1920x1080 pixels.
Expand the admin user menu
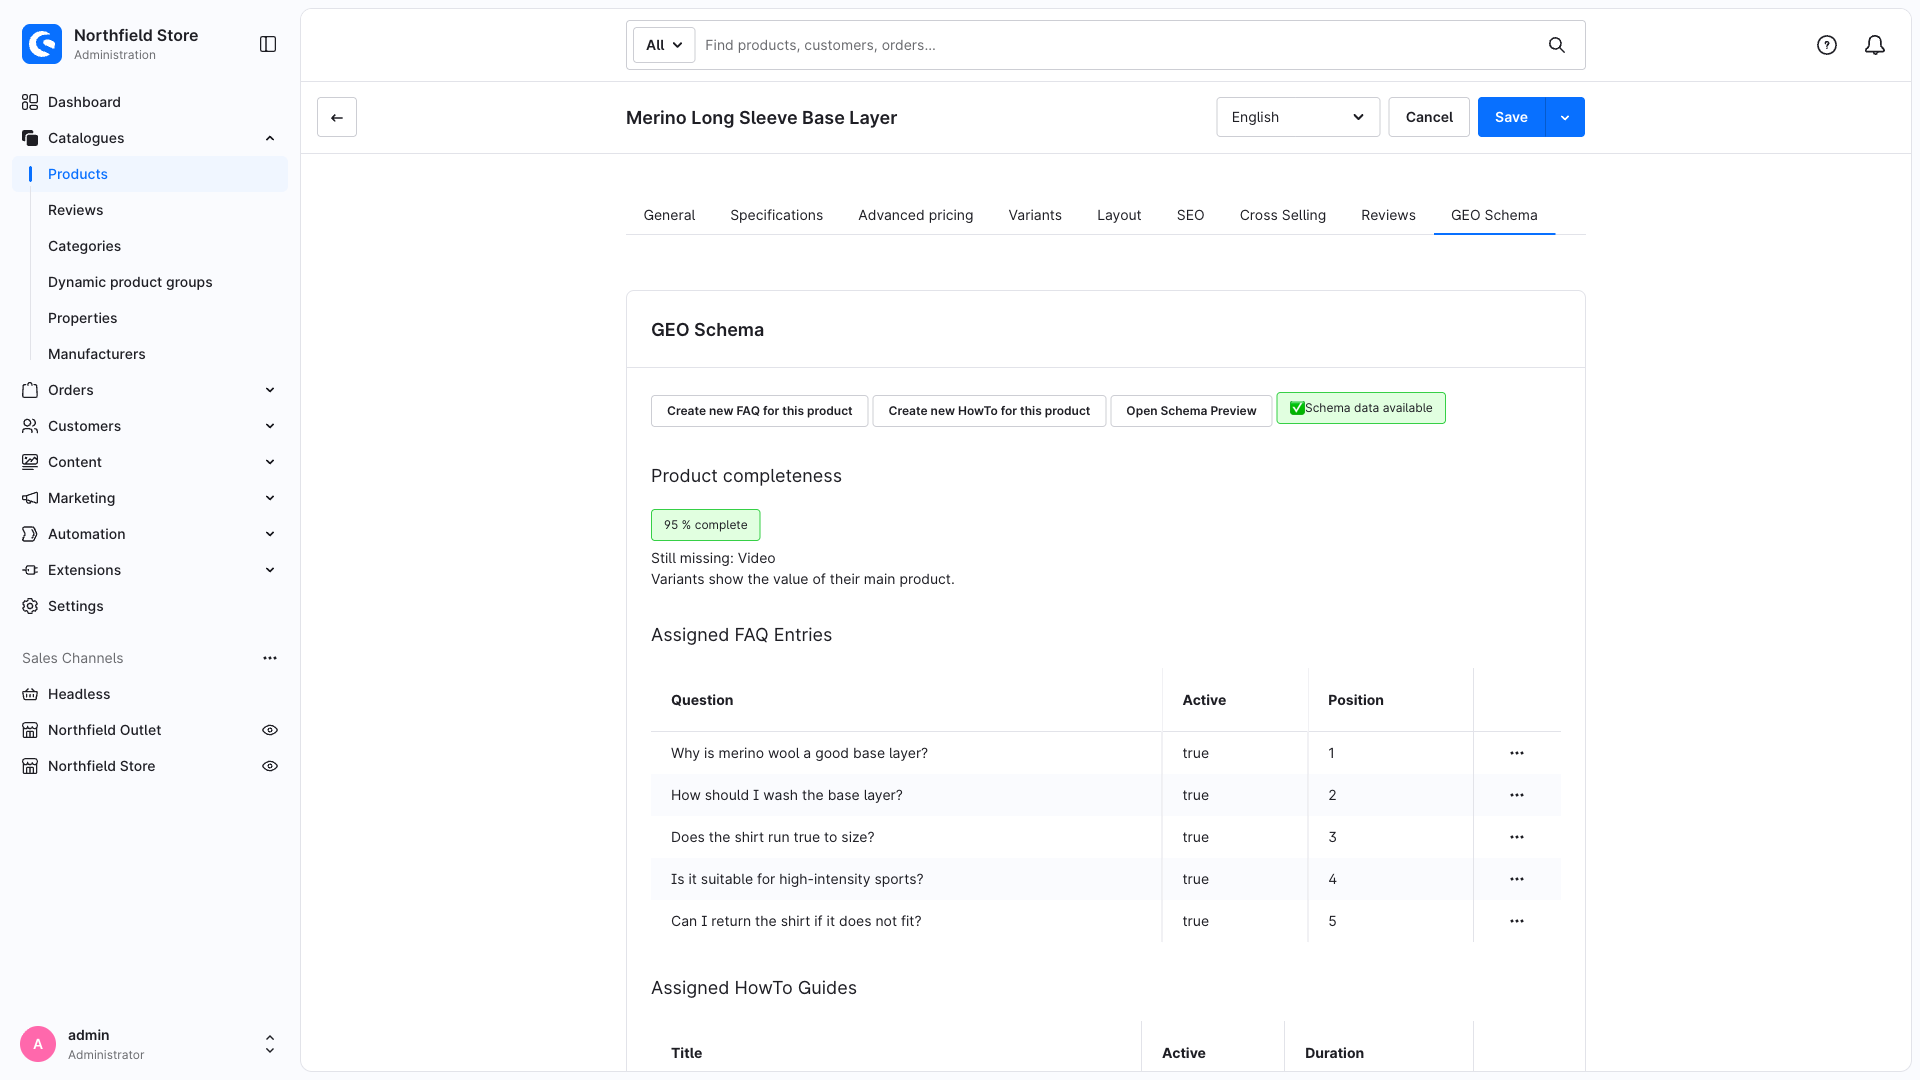270,1044
